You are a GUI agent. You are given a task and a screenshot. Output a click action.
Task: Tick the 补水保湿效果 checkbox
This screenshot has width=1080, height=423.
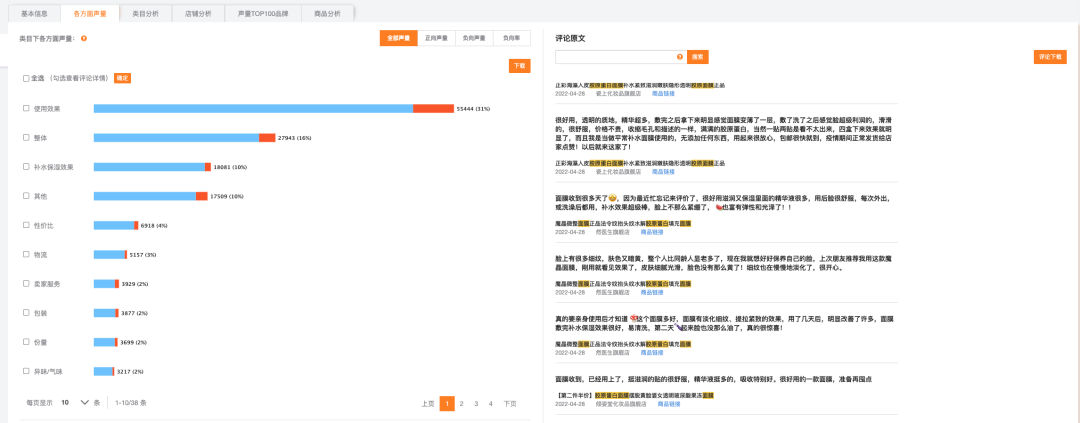click(x=26, y=167)
